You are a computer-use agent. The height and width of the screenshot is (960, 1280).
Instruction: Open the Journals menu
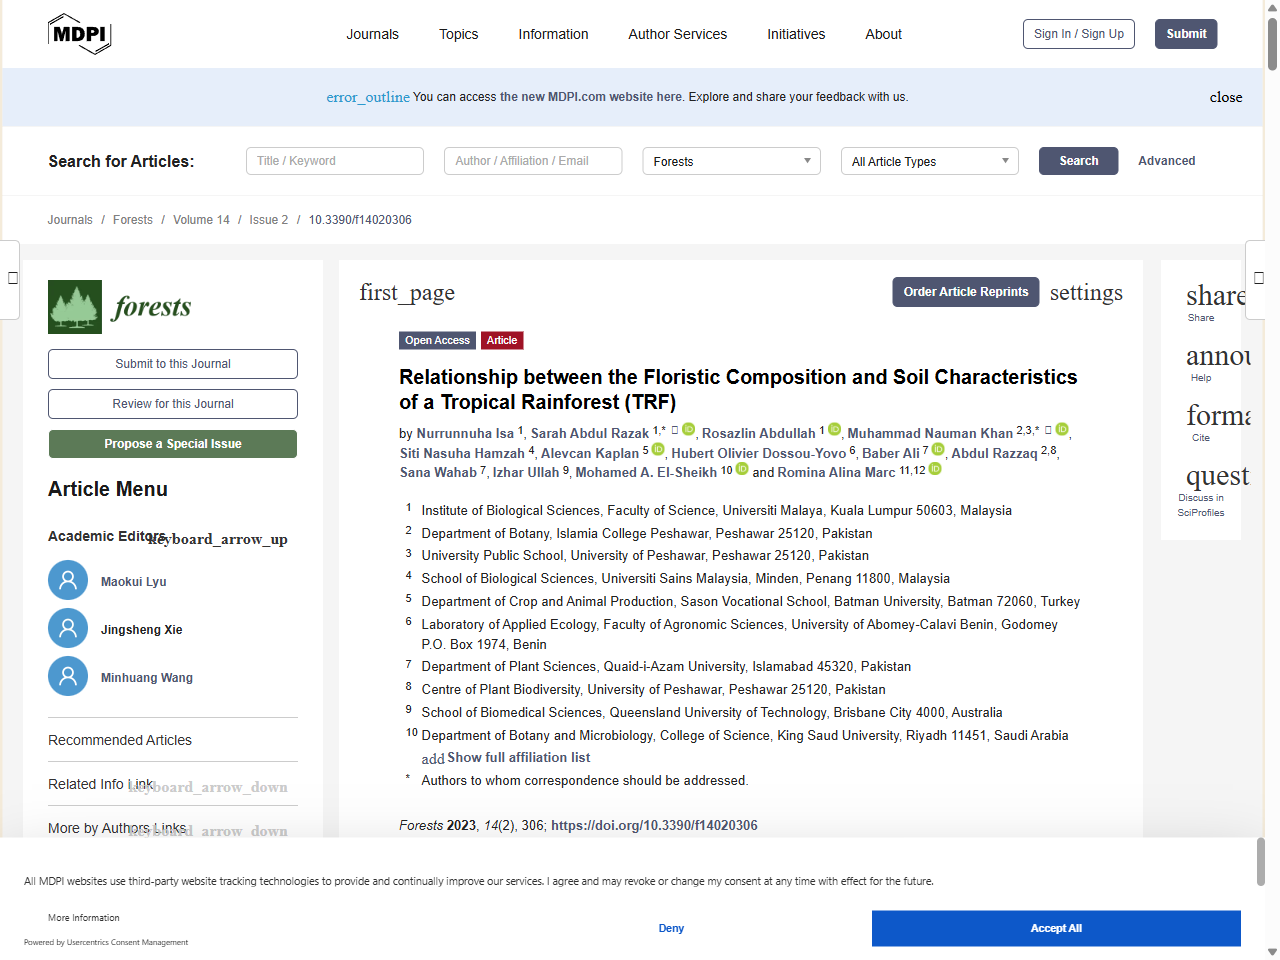(372, 34)
